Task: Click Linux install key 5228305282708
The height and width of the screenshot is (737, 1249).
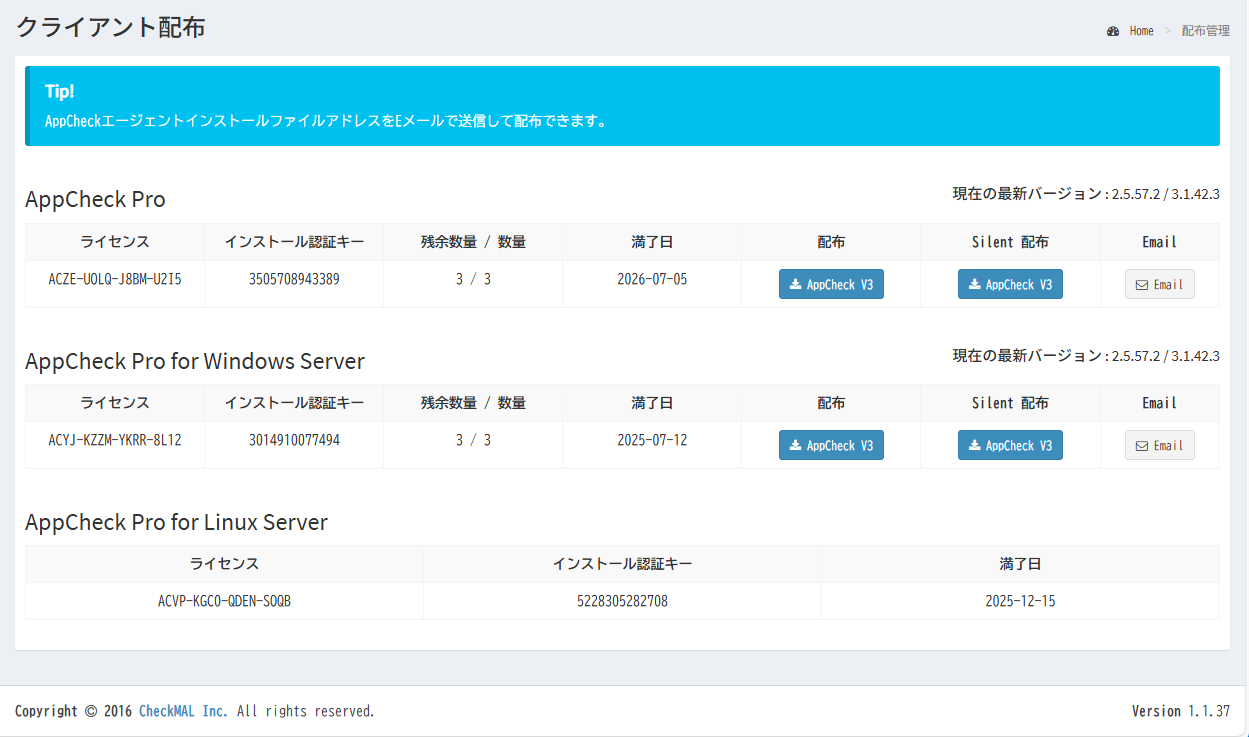Action: [622, 601]
